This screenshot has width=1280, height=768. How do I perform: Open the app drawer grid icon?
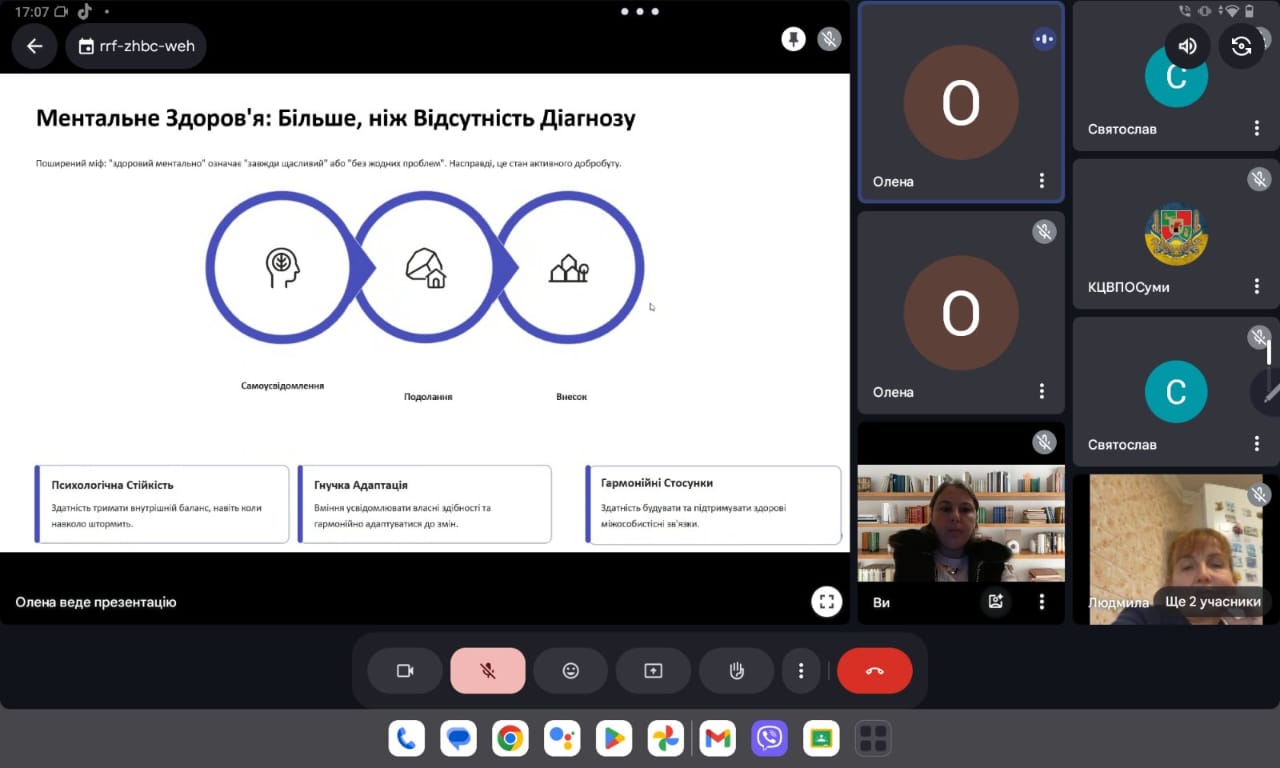tap(873, 739)
